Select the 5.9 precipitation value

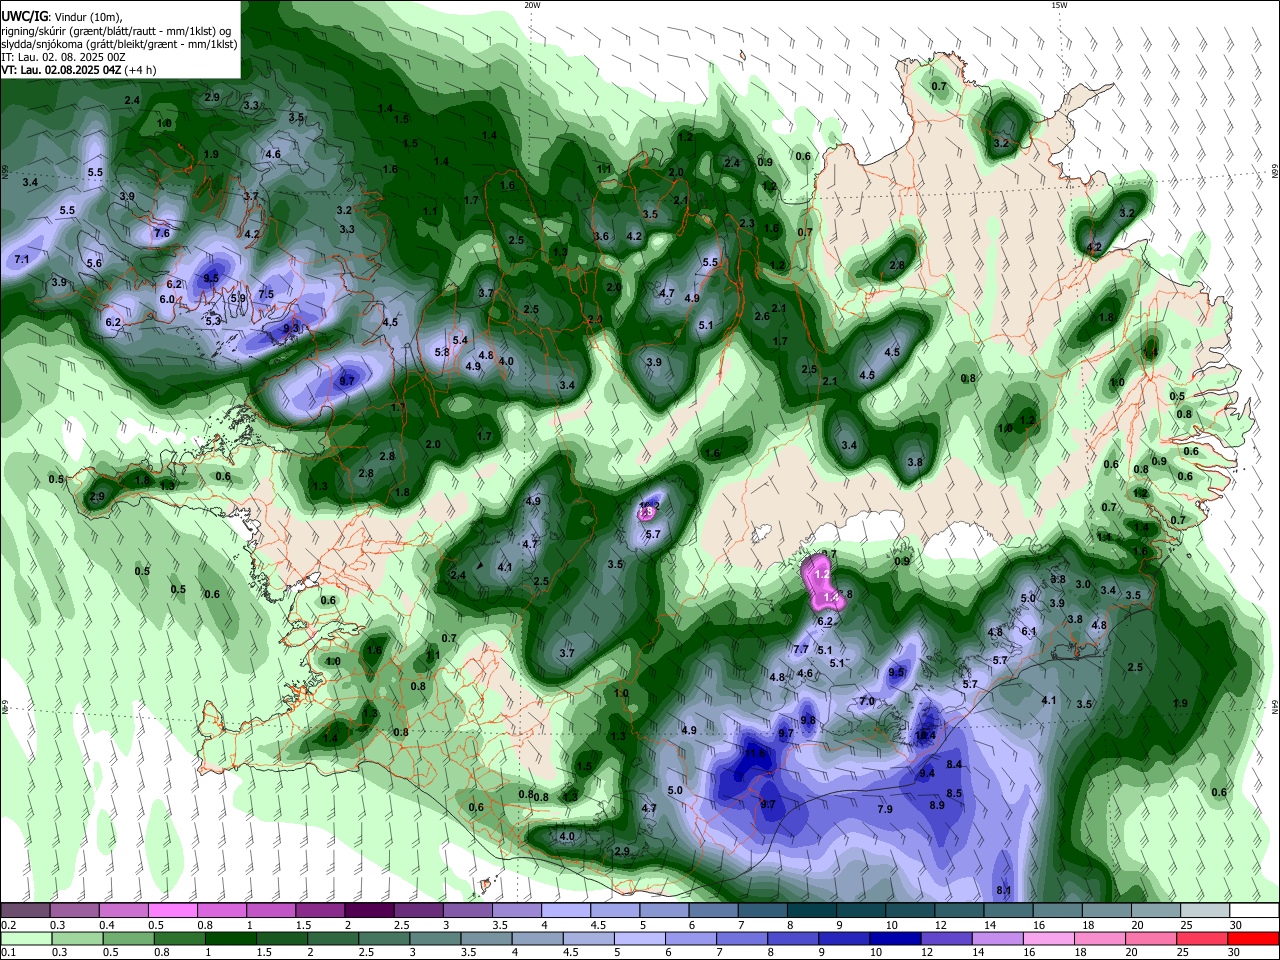pos(238,298)
